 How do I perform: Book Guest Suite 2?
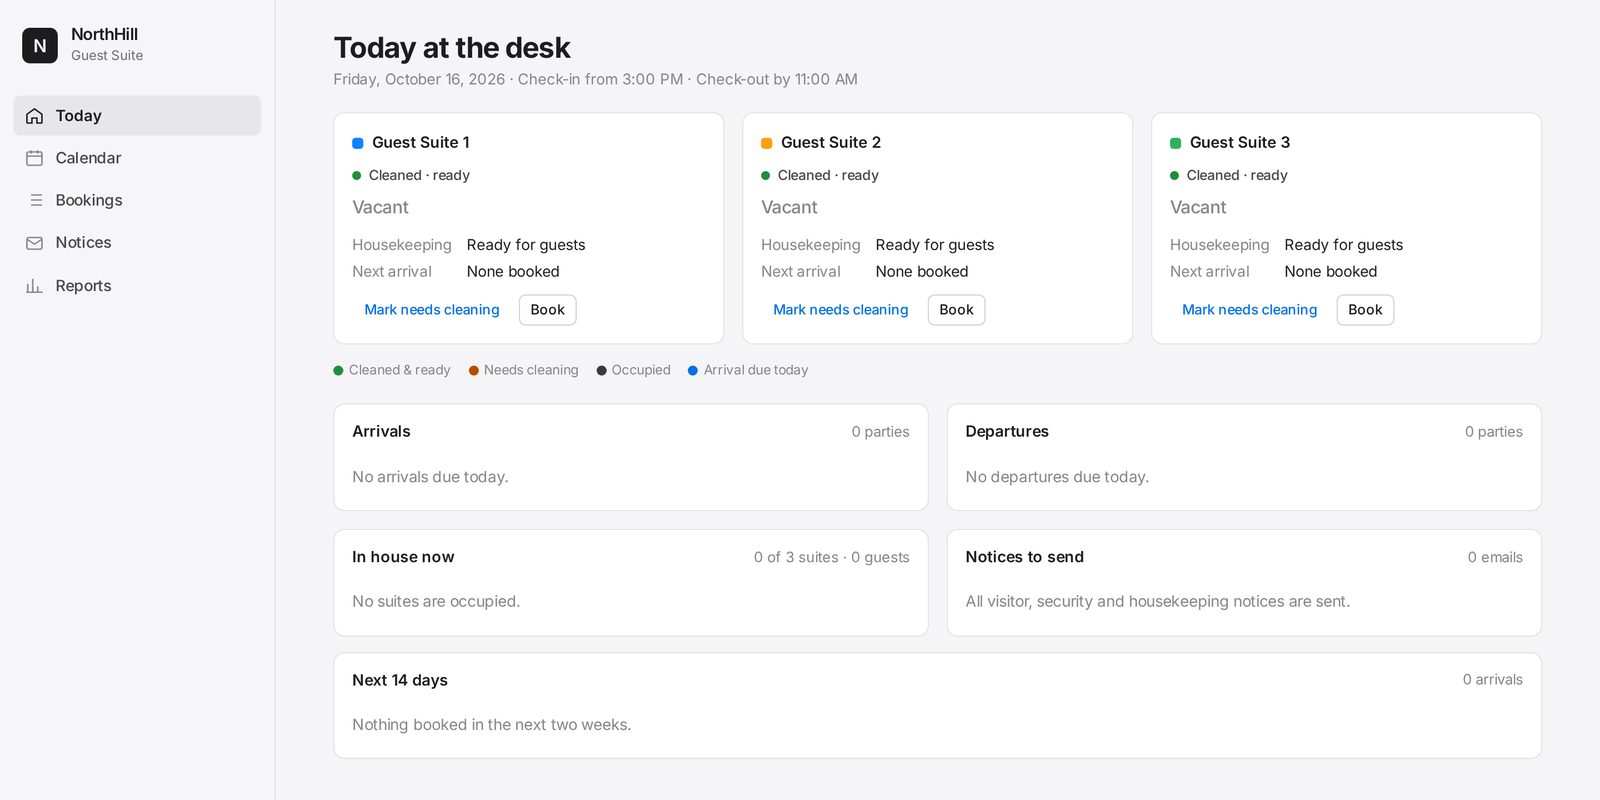[957, 310]
